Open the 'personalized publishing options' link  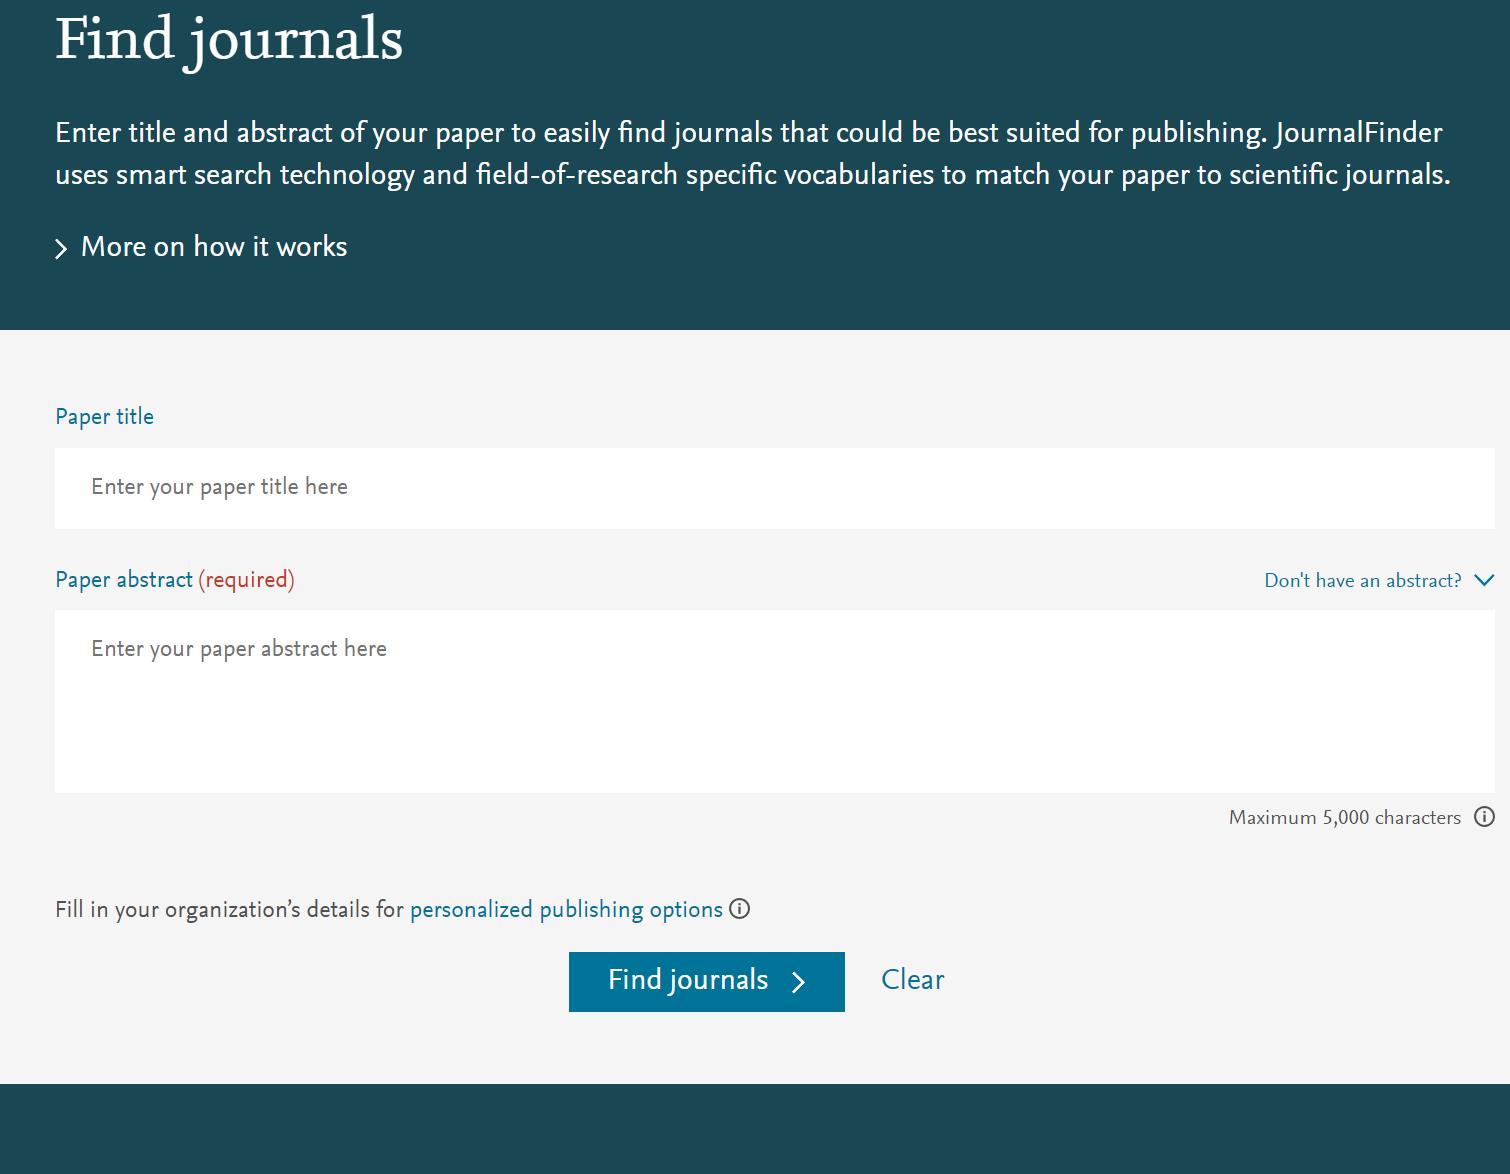(566, 910)
